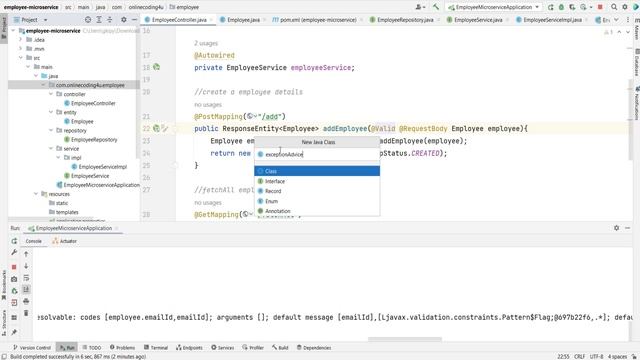Screen dimensions: 640x360
Task: Open the Actuator tab in Run panel
Action: (64, 241)
